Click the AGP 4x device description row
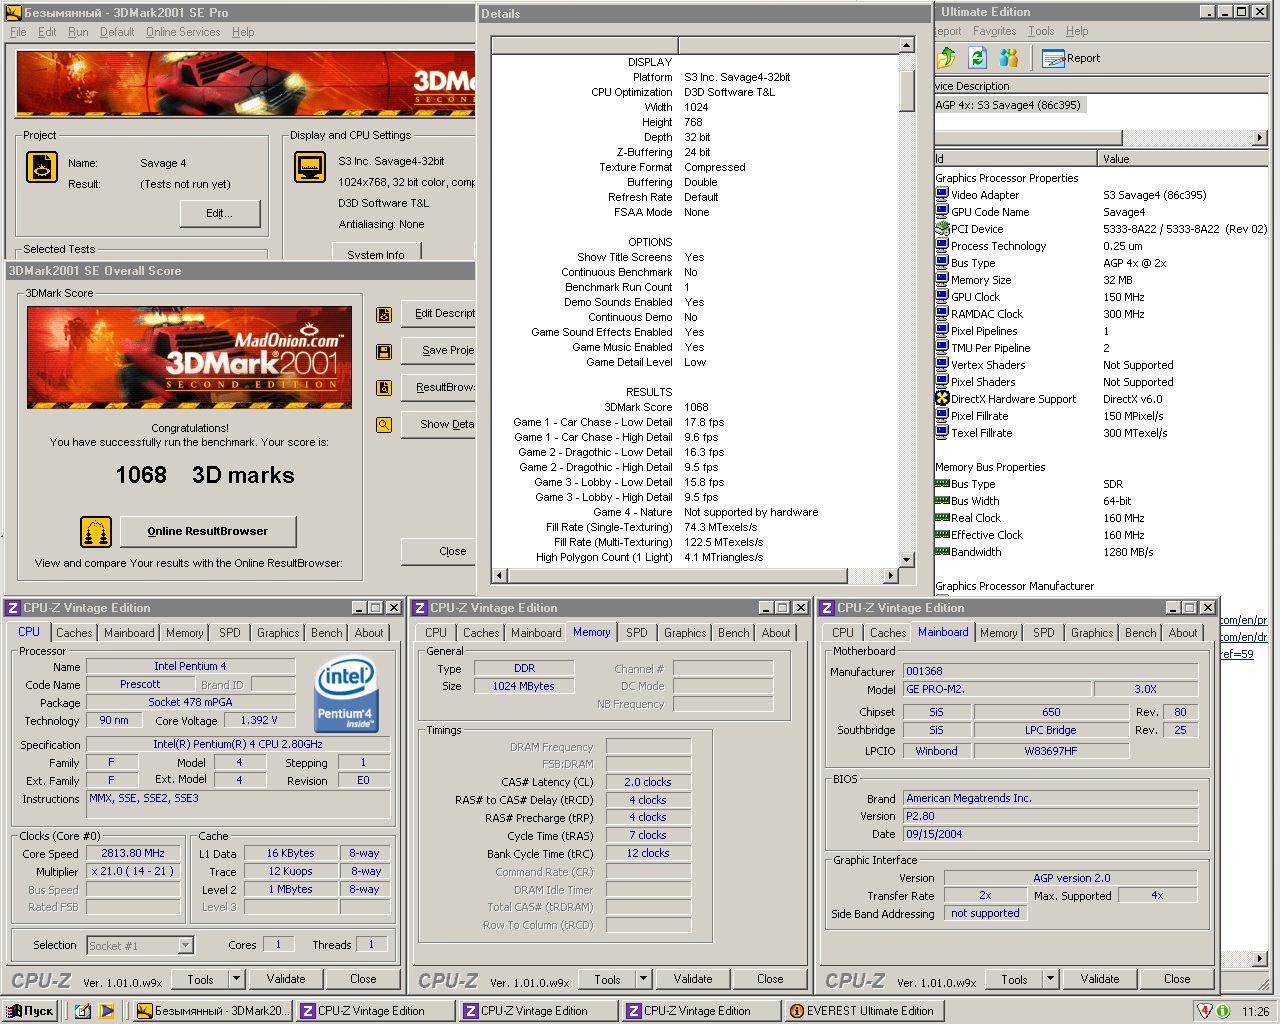This screenshot has width=1280, height=1024. [x=1008, y=105]
